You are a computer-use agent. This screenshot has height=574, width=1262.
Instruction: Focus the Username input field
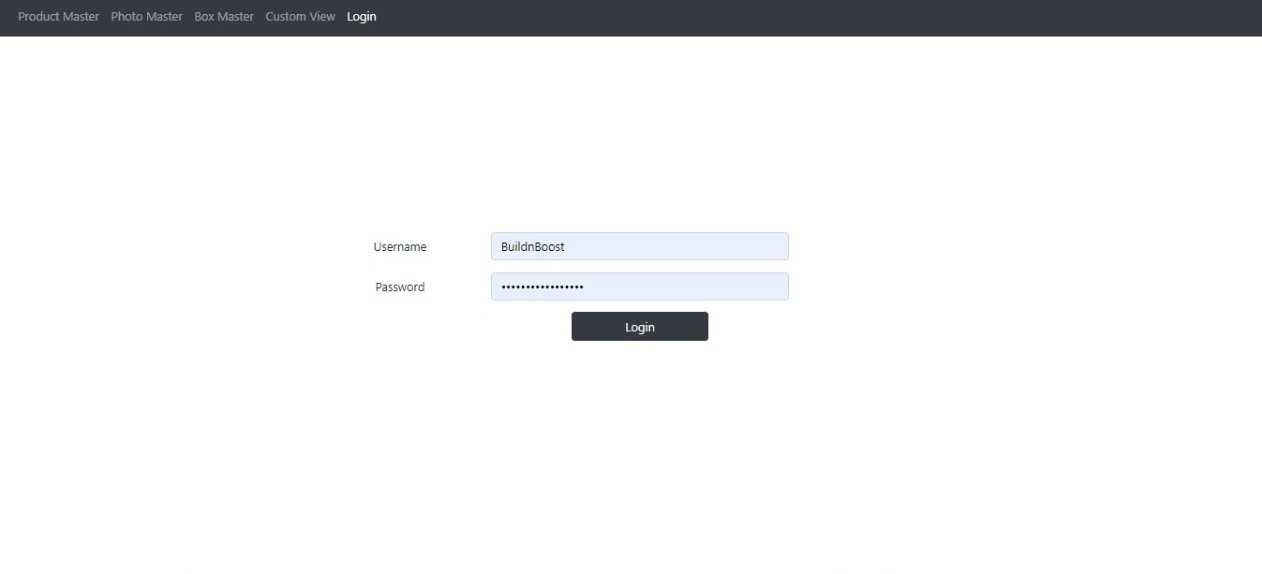[x=640, y=246]
